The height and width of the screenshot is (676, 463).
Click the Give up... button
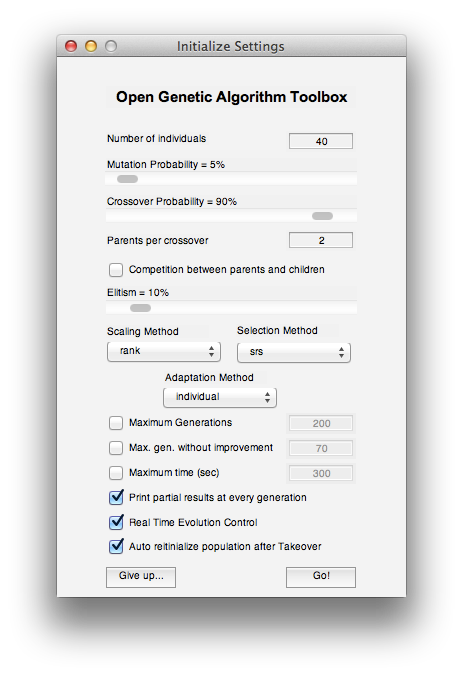141,577
